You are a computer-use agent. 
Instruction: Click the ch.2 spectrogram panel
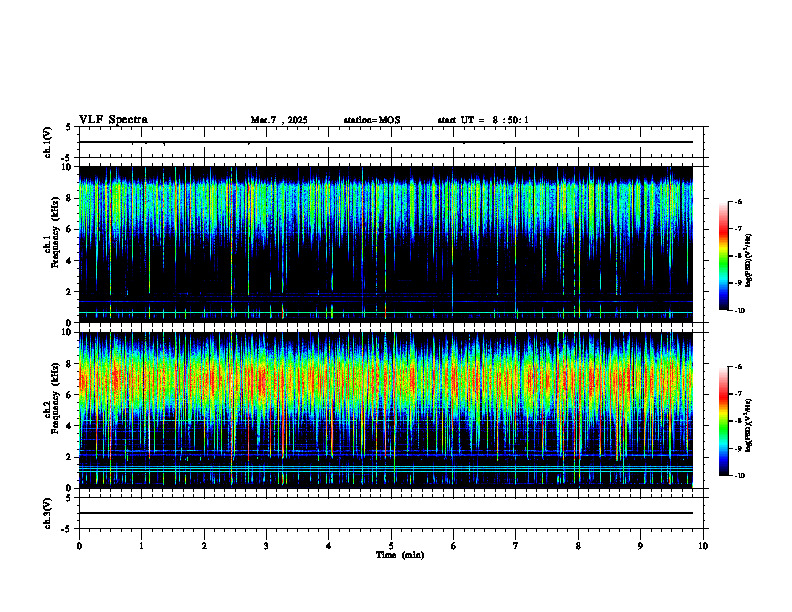coord(386,410)
